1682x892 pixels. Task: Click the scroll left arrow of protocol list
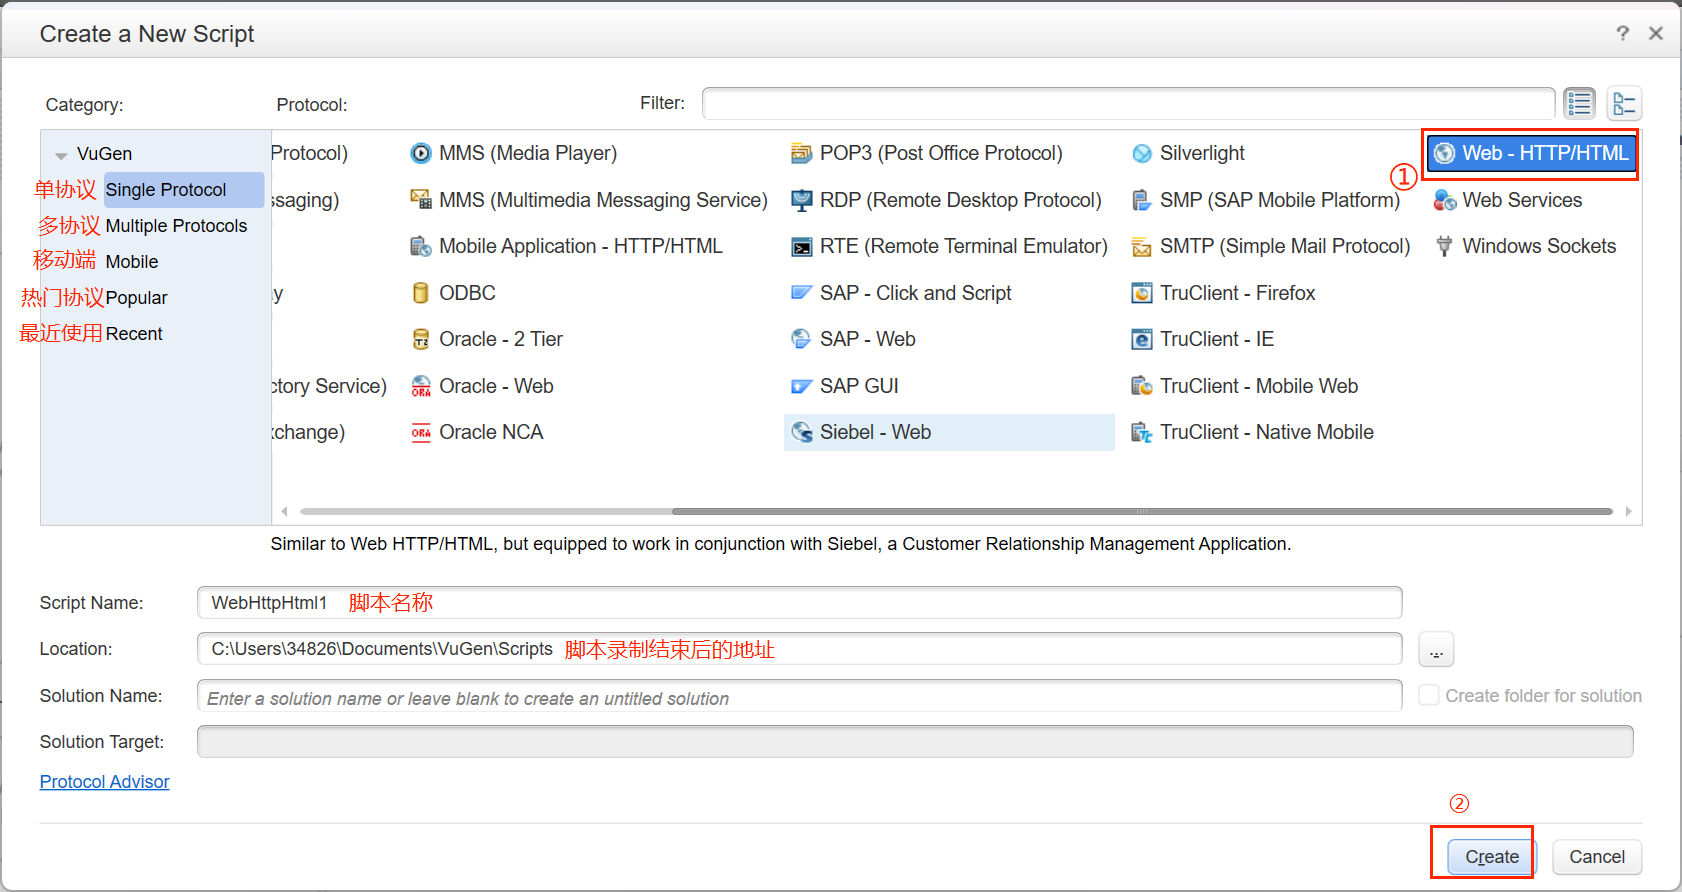tap(285, 511)
